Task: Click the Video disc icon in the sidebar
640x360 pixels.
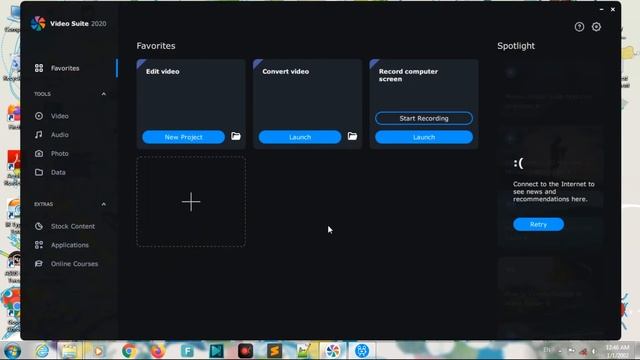Action: click(39, 116)
